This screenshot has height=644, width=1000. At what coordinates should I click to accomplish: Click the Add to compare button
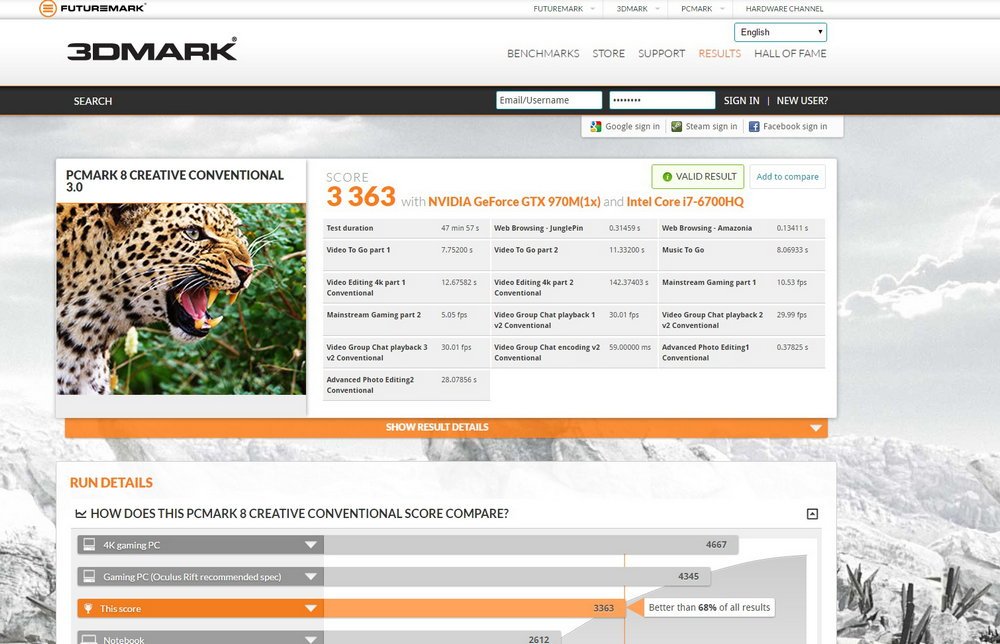(x=787, y=177)
